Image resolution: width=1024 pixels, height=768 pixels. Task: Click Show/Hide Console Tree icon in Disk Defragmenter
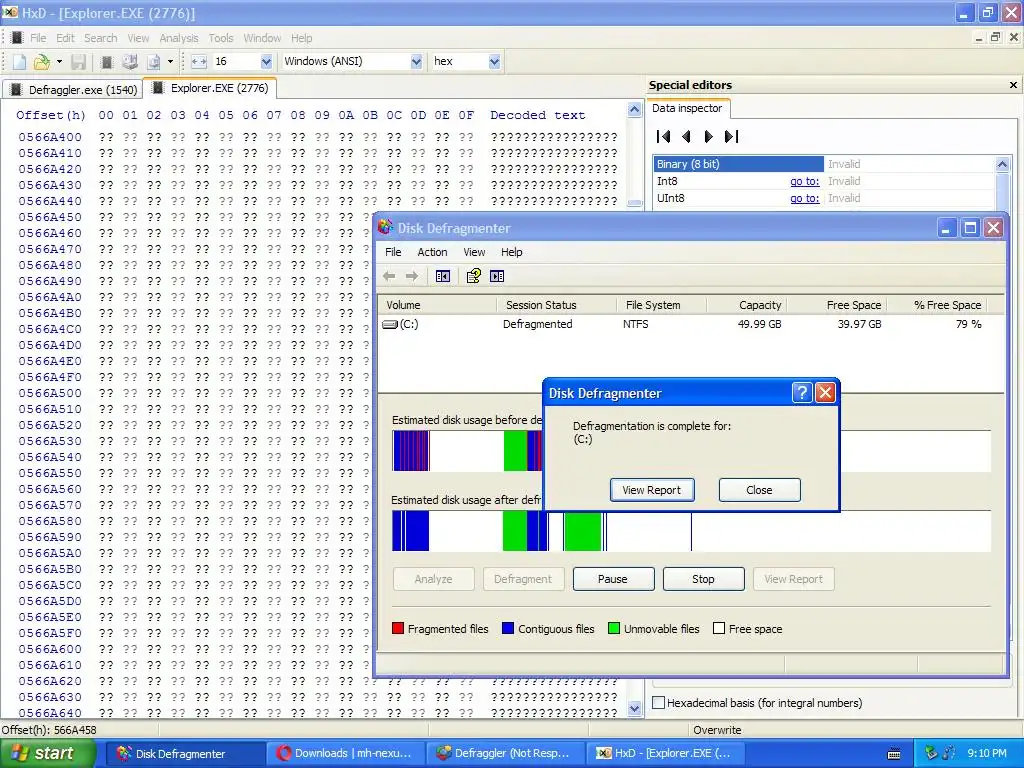click(443, 276)
